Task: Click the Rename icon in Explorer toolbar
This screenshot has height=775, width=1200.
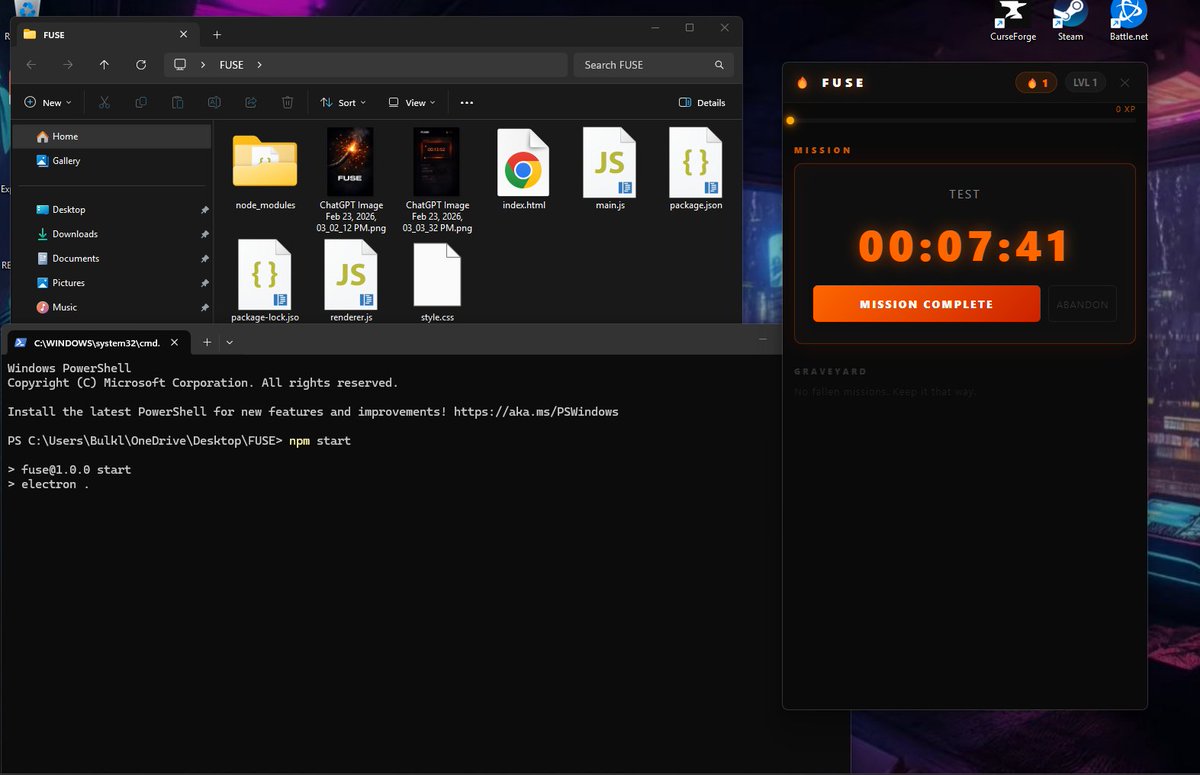Action: pyautogui.click(x=214, y=102)
